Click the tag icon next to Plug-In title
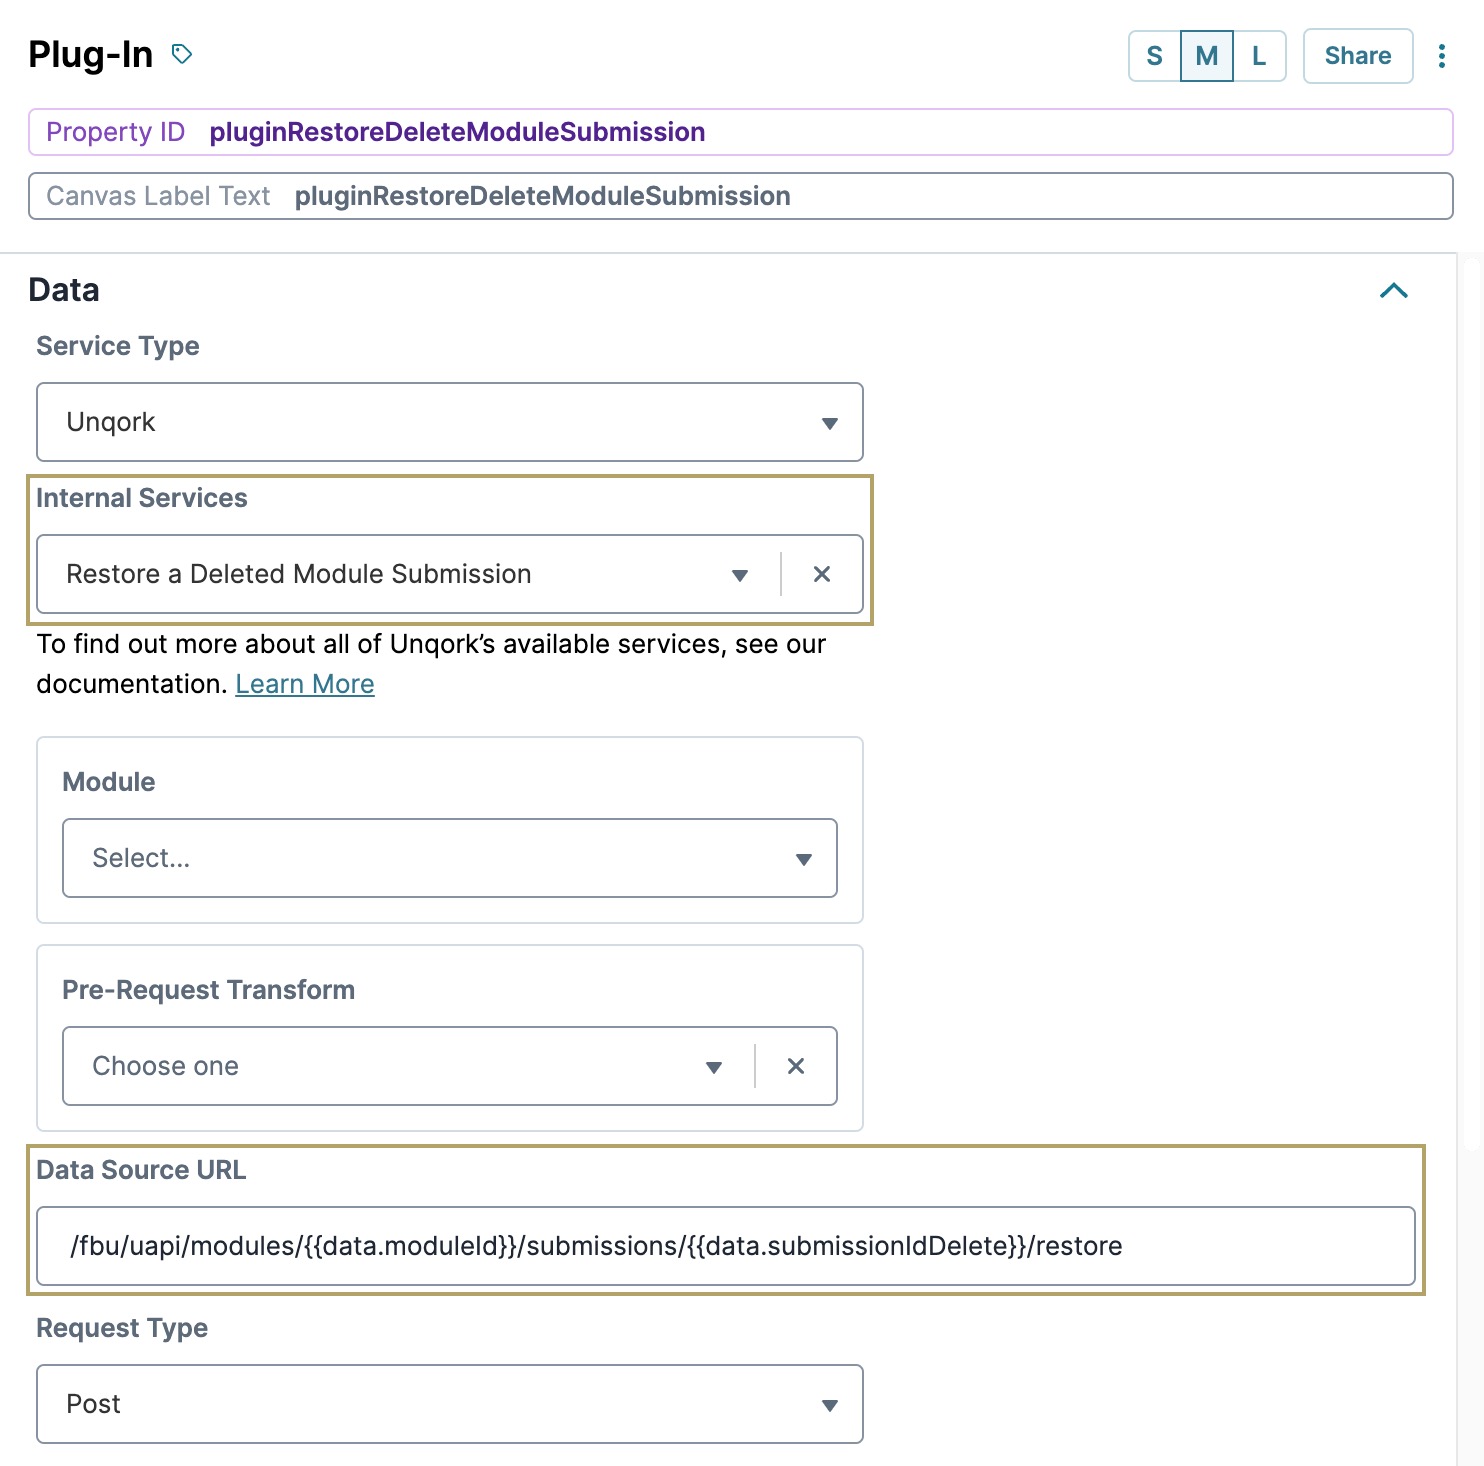 [182, 54]
